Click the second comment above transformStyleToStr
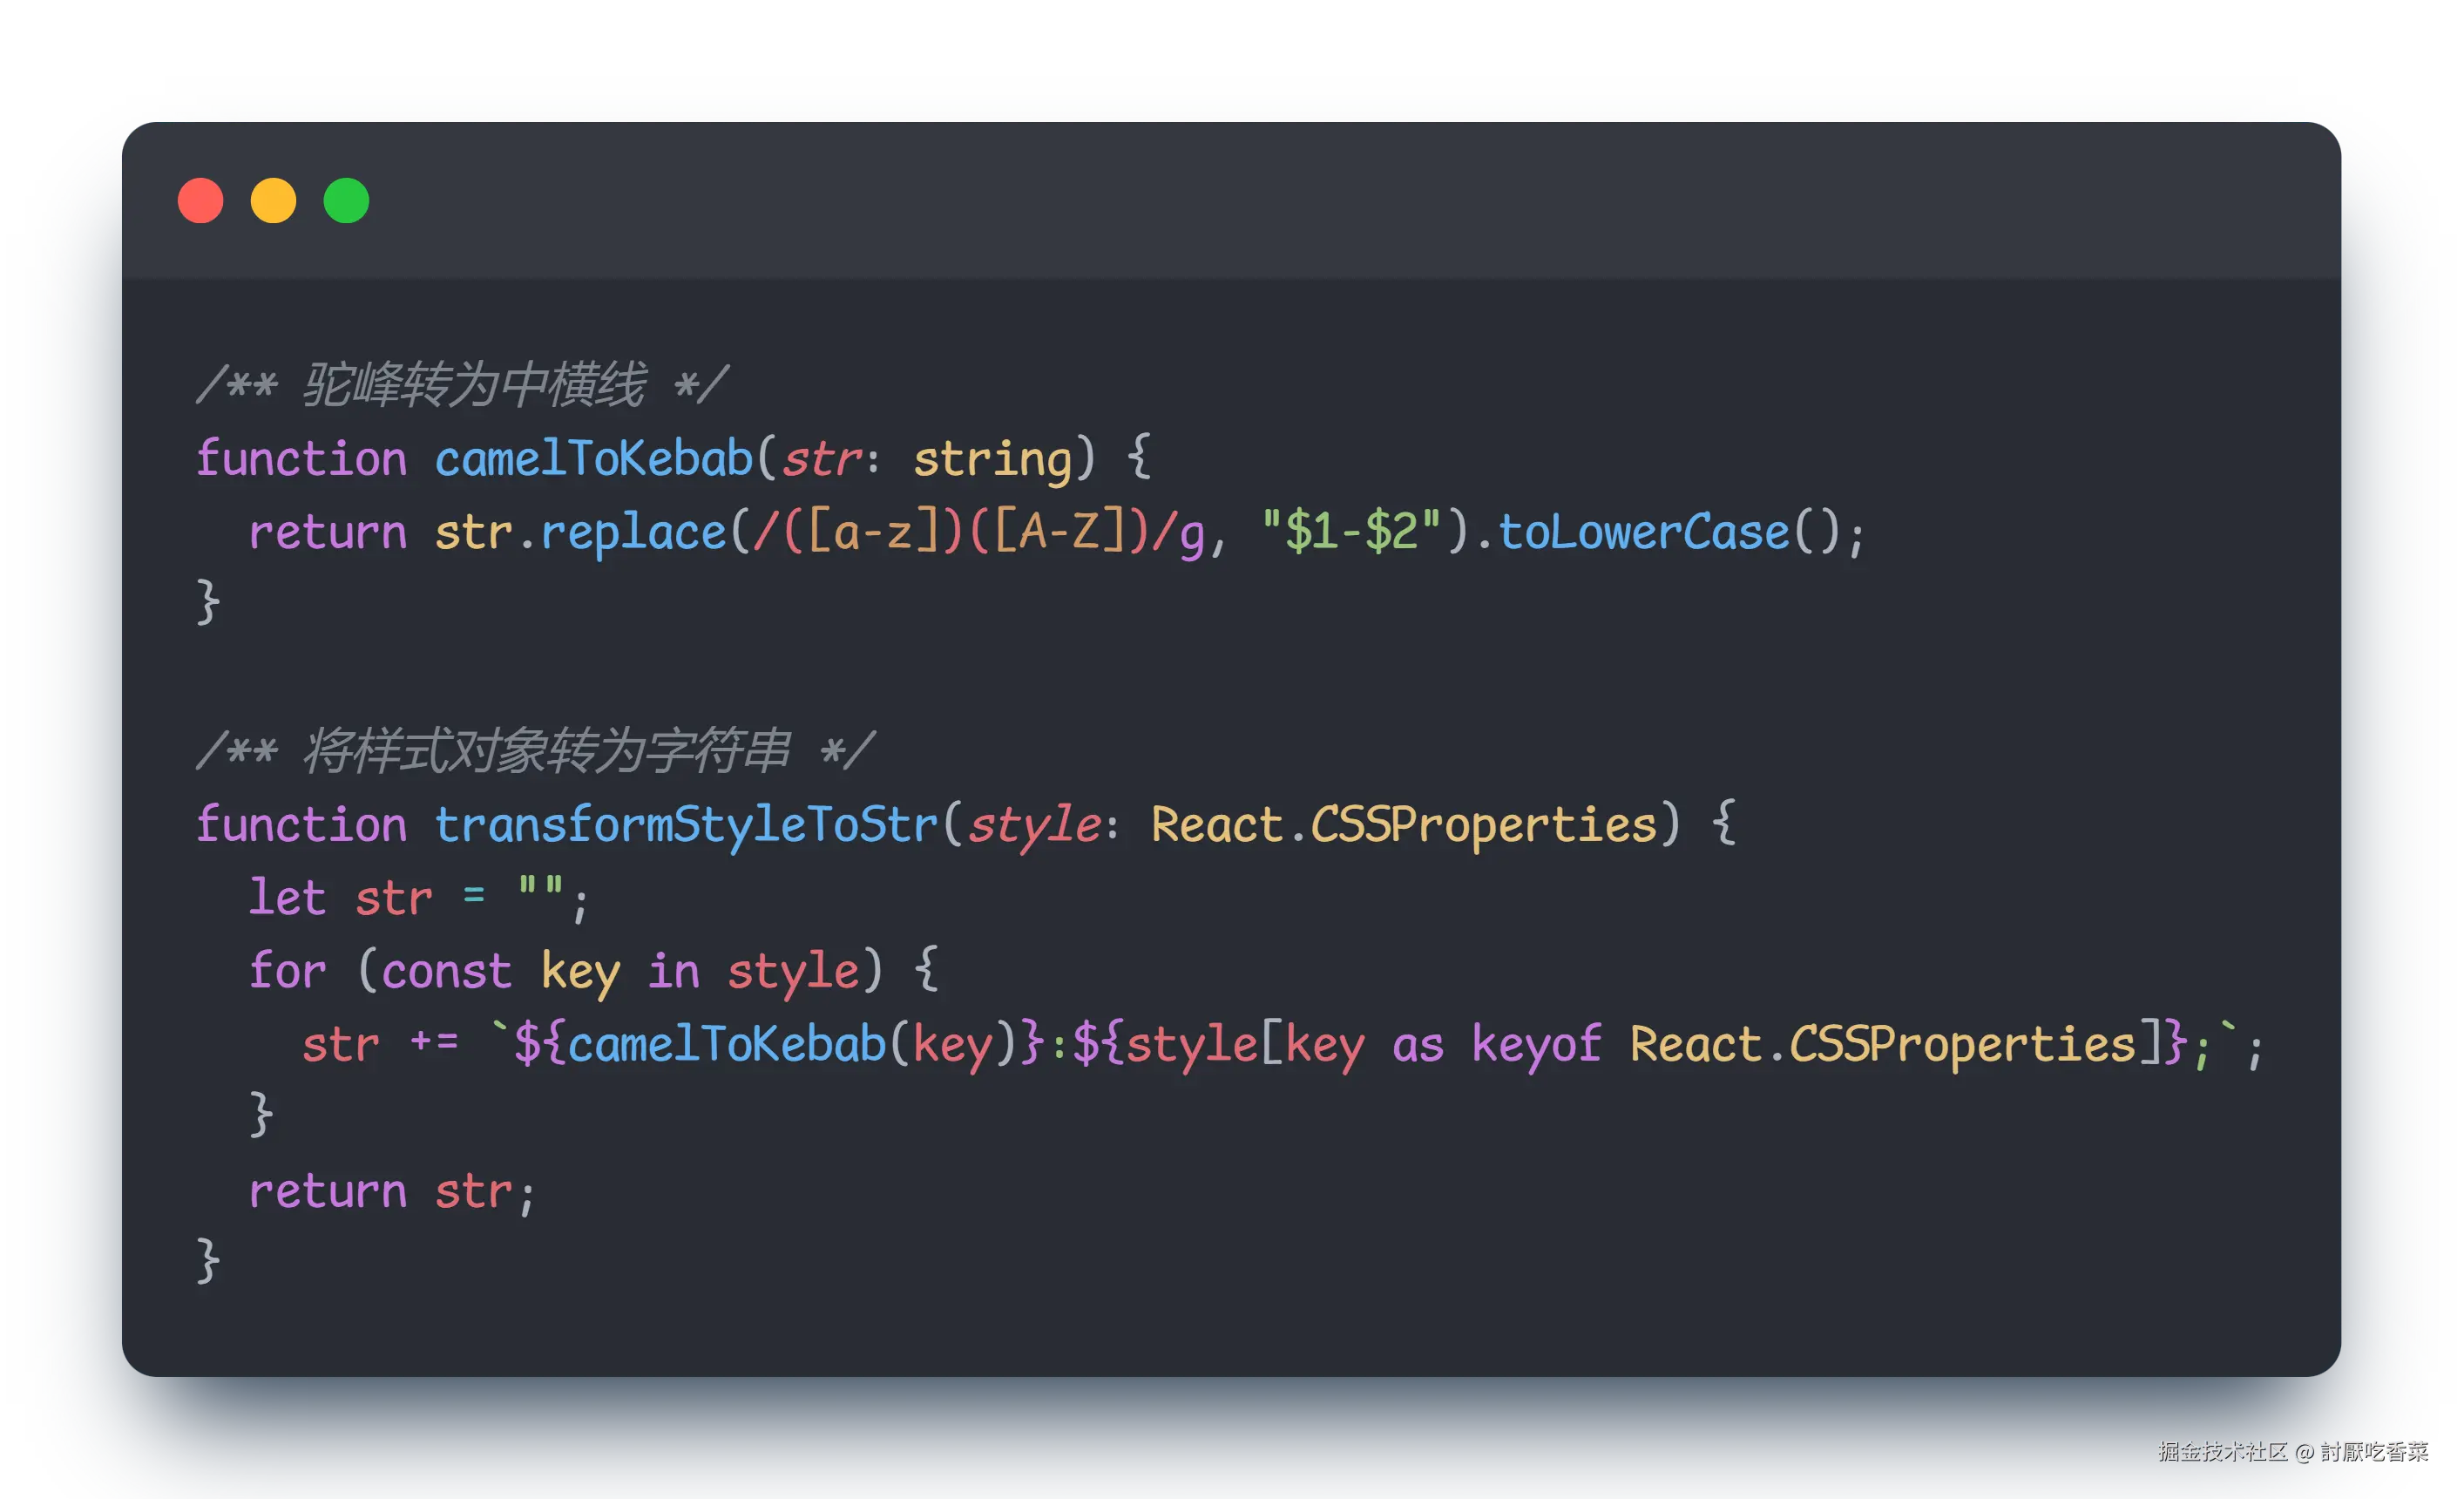Screen dimensions: 2464x1499 point(535,751)
